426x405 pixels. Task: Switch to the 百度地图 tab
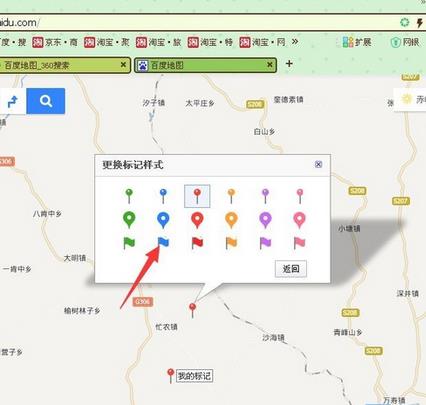205,65
